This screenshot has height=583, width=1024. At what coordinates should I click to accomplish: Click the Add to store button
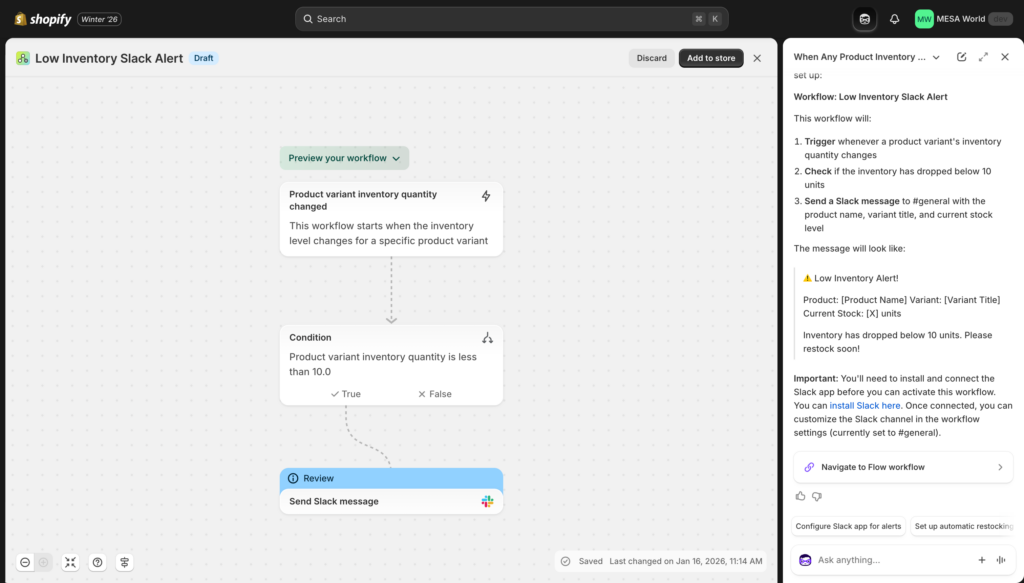(x=711, y=58)
